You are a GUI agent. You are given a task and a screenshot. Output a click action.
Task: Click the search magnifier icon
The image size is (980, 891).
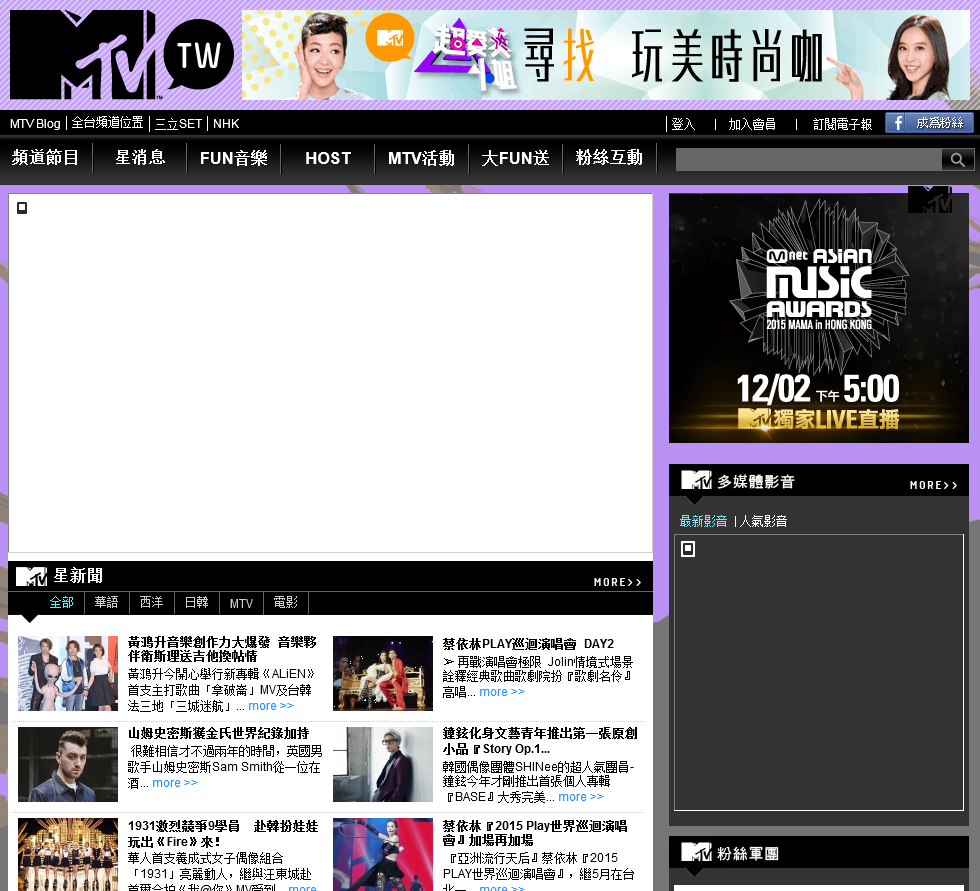click(x=957, y=159)
